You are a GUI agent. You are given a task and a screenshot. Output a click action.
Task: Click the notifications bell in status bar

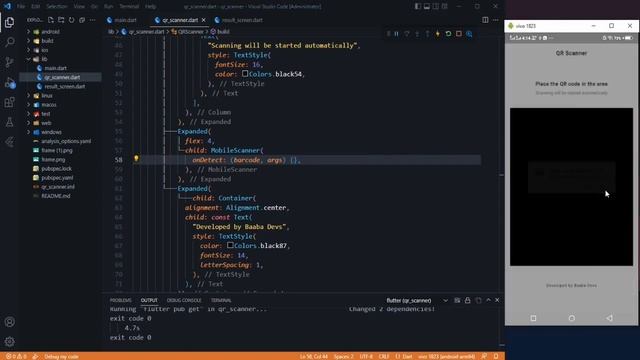click(x=496, y=356)
